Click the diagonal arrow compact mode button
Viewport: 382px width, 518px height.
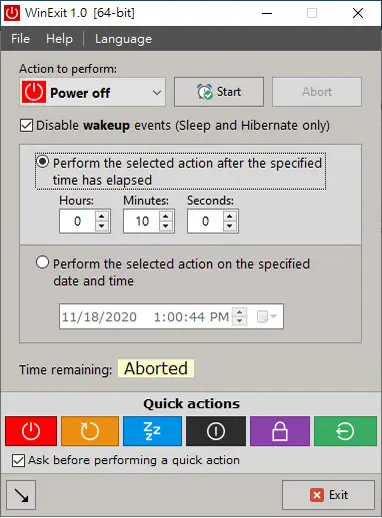point(21,495)
